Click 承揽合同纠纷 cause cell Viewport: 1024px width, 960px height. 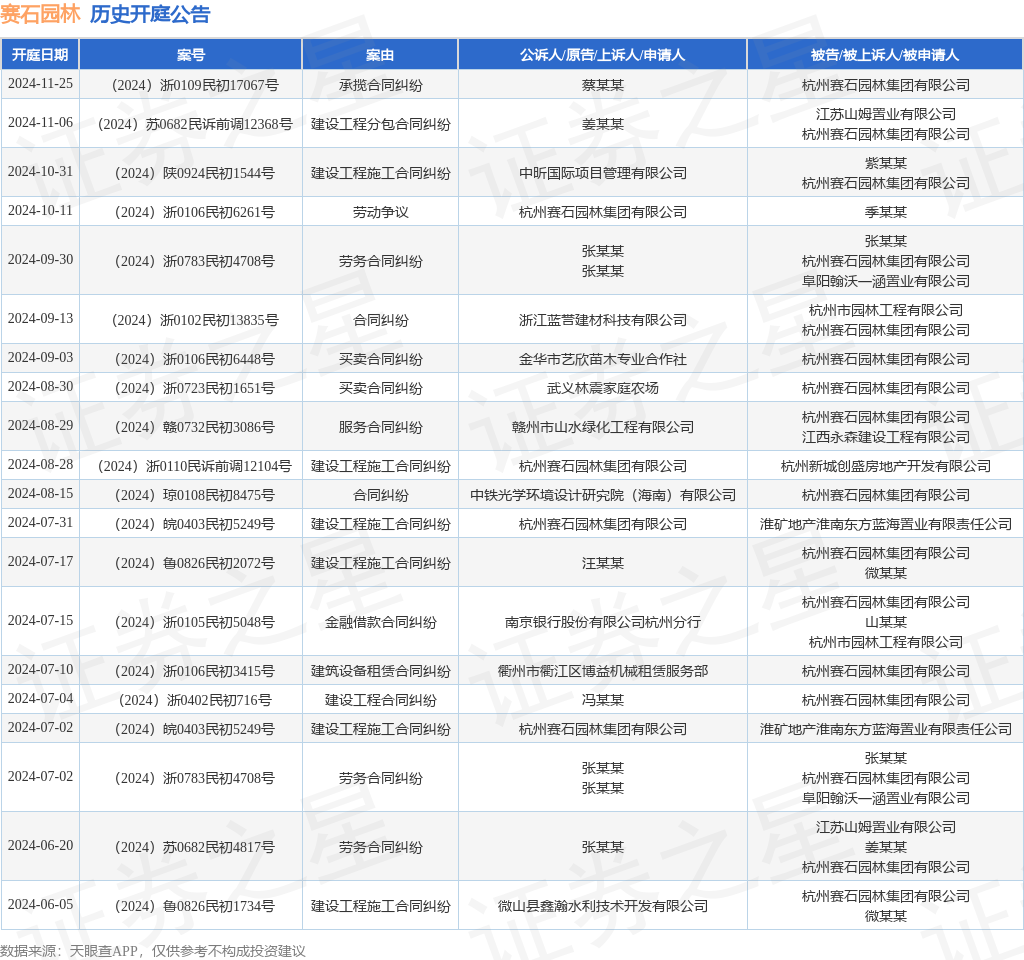pyautogui.click(x=381, y=85)
